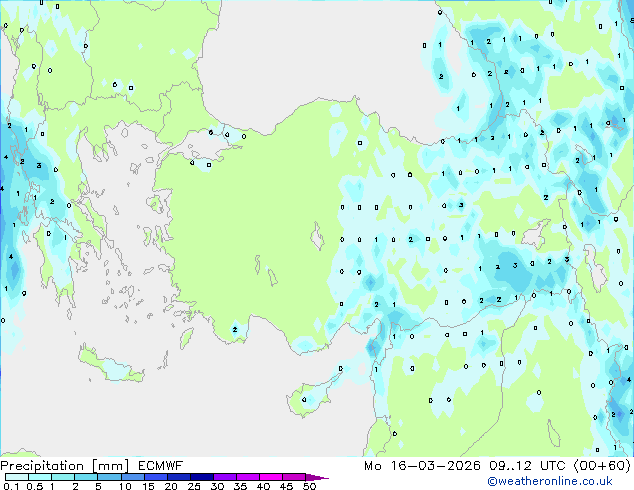This screenshot has height=490, width=634.
Task: Click the 15–20 mm legend color swatch
Action: 155,477
